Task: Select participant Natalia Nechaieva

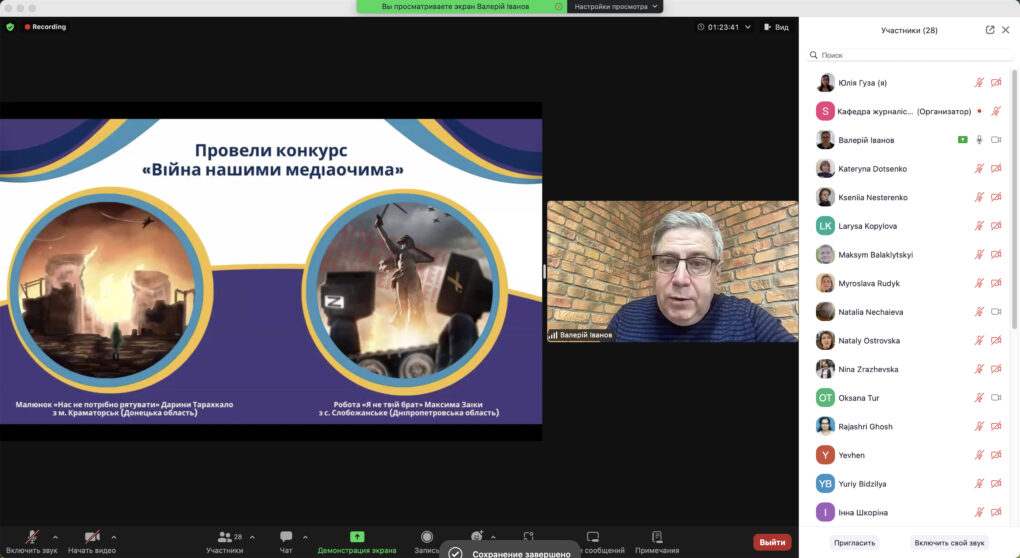Action: pyautogui.click(x=909, y=312)
